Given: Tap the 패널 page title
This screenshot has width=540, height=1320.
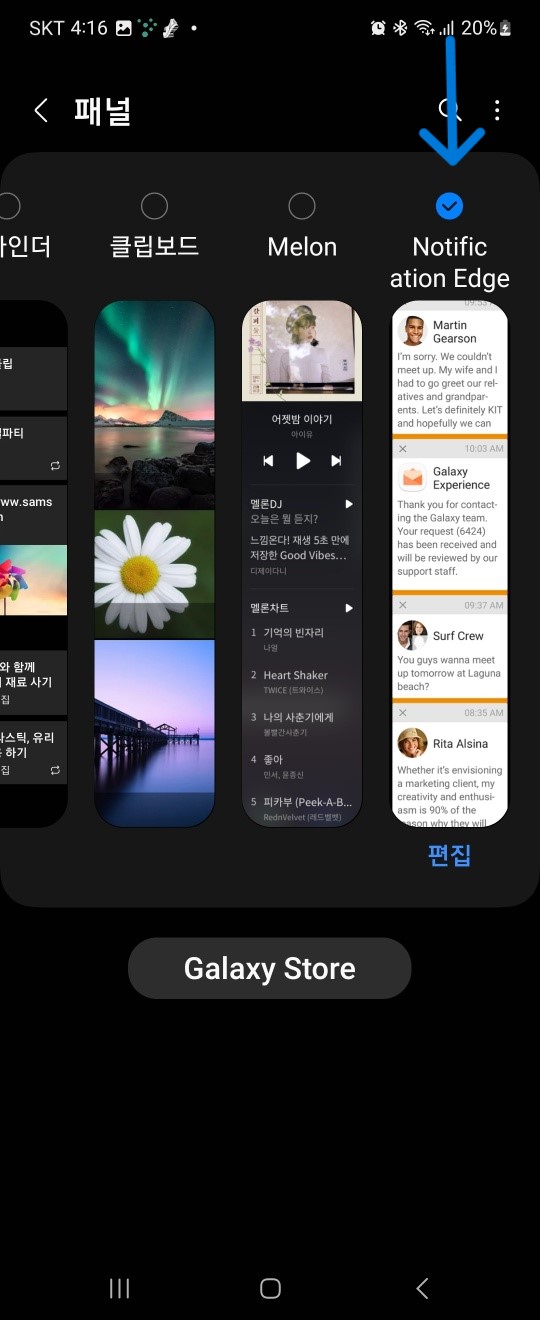Looking at the screenshot, I should click(x=102, y=110).
